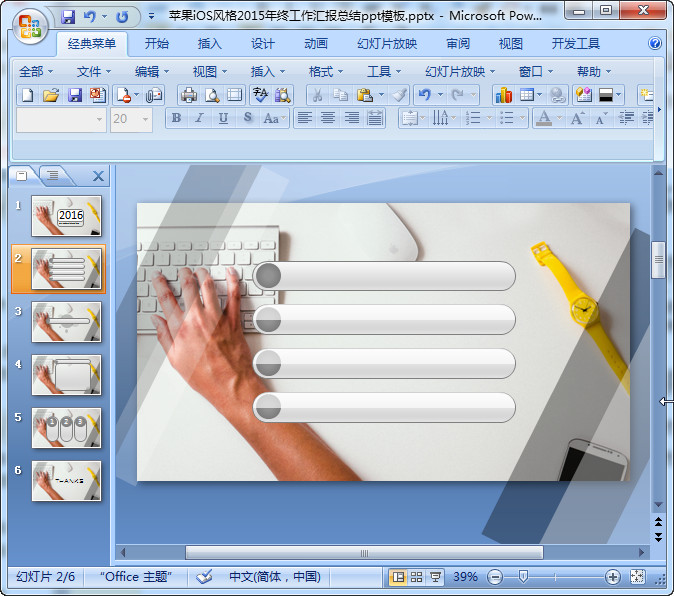The image size is (674, 596).
Task: Open print preview magnifier icon
Action: tap(211, 95)
